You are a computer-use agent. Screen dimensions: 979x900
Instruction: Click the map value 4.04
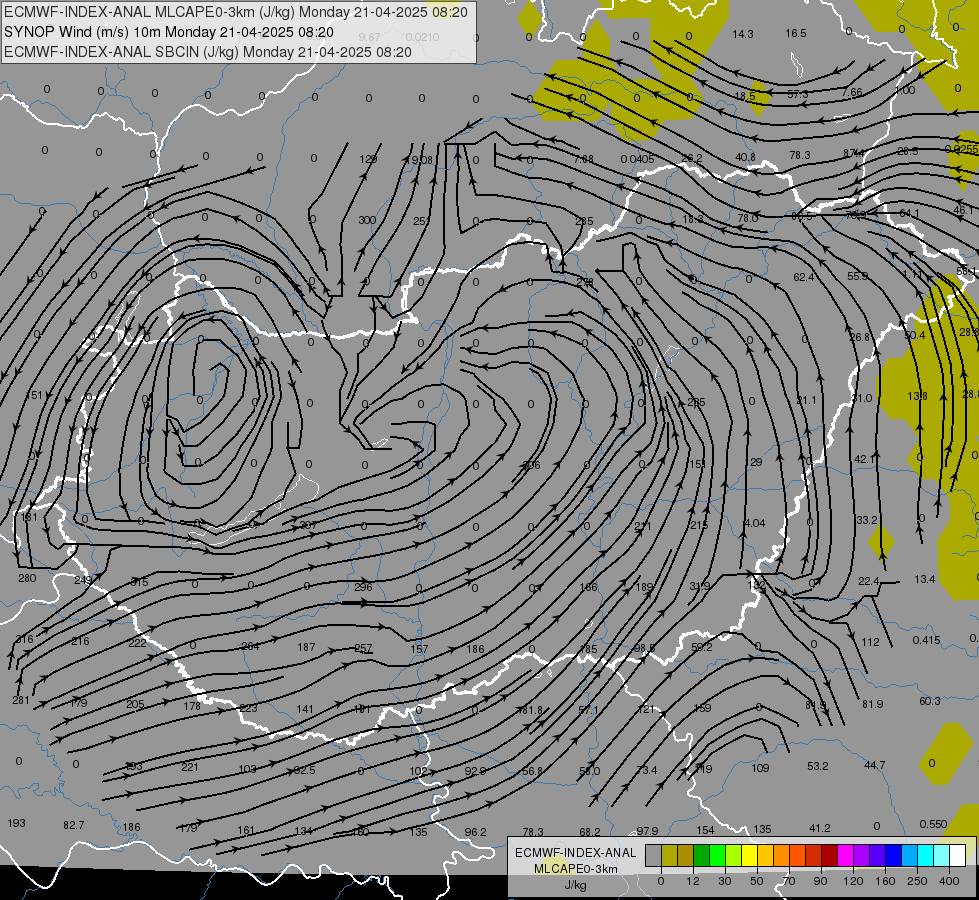tap(754, 523)
